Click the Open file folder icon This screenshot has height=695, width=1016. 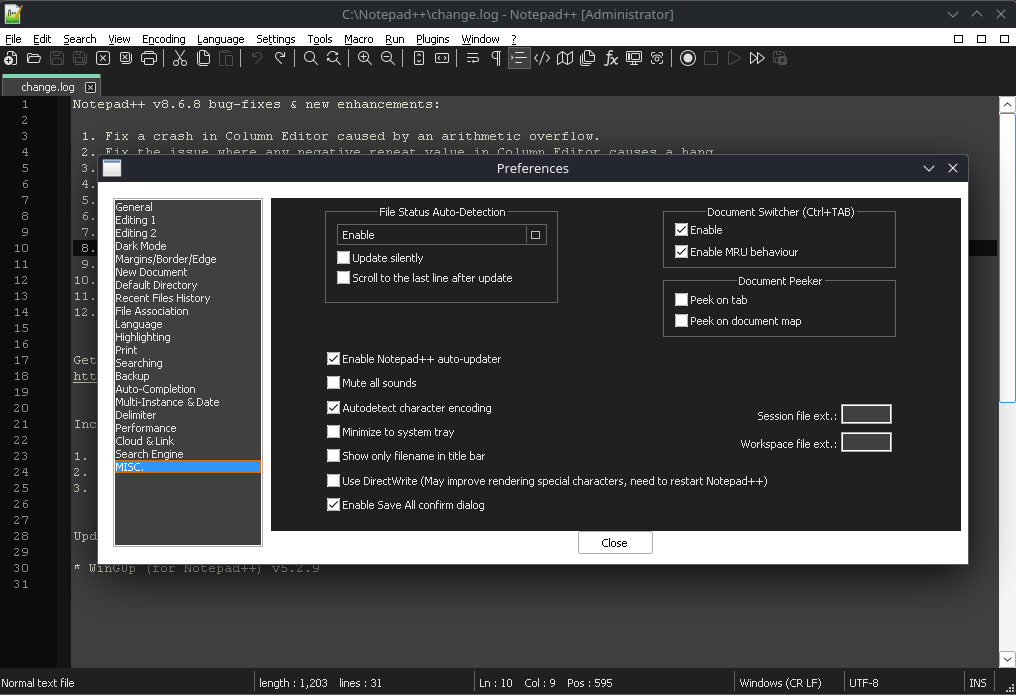point(34,58)
